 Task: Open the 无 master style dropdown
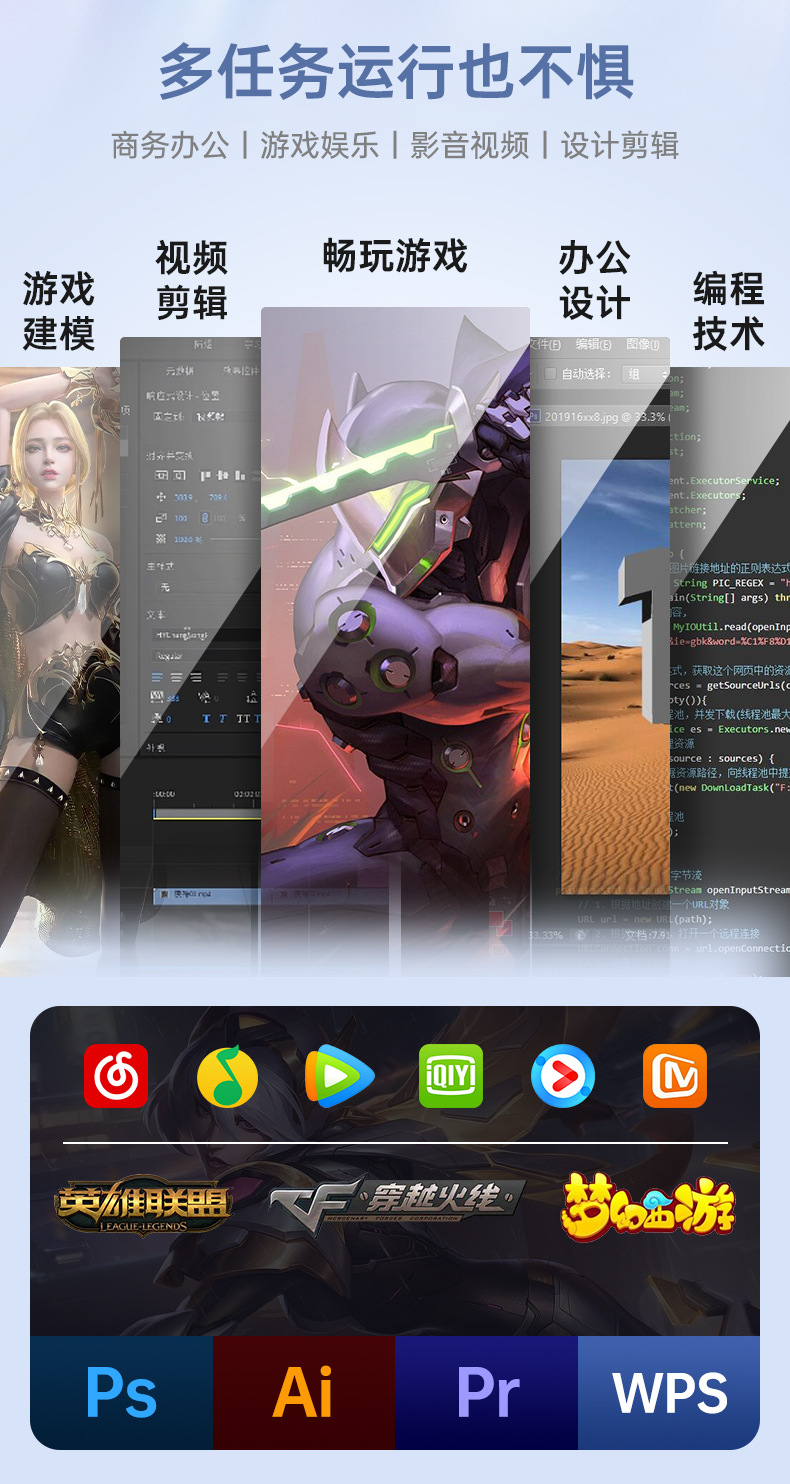click(208, 587)
